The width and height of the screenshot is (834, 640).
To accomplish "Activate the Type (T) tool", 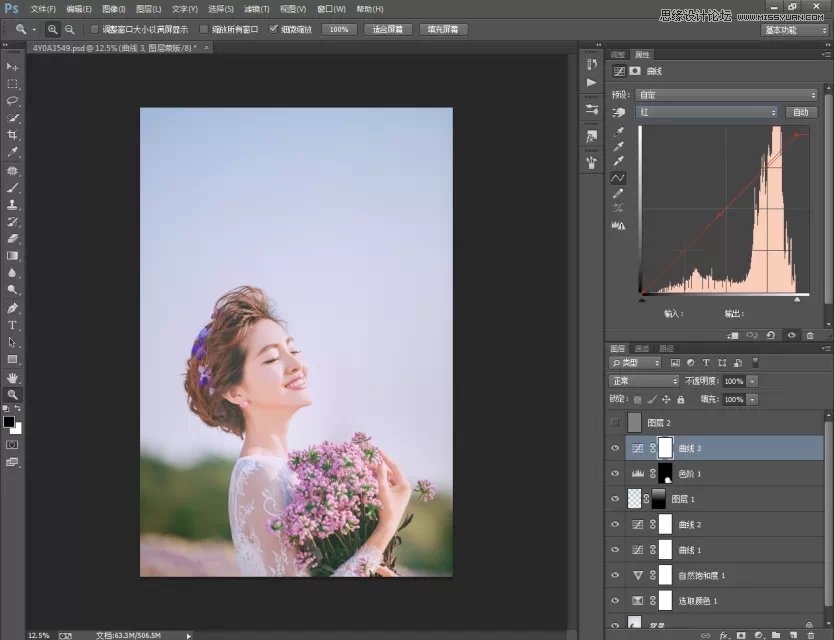I will tap(13, 325).
